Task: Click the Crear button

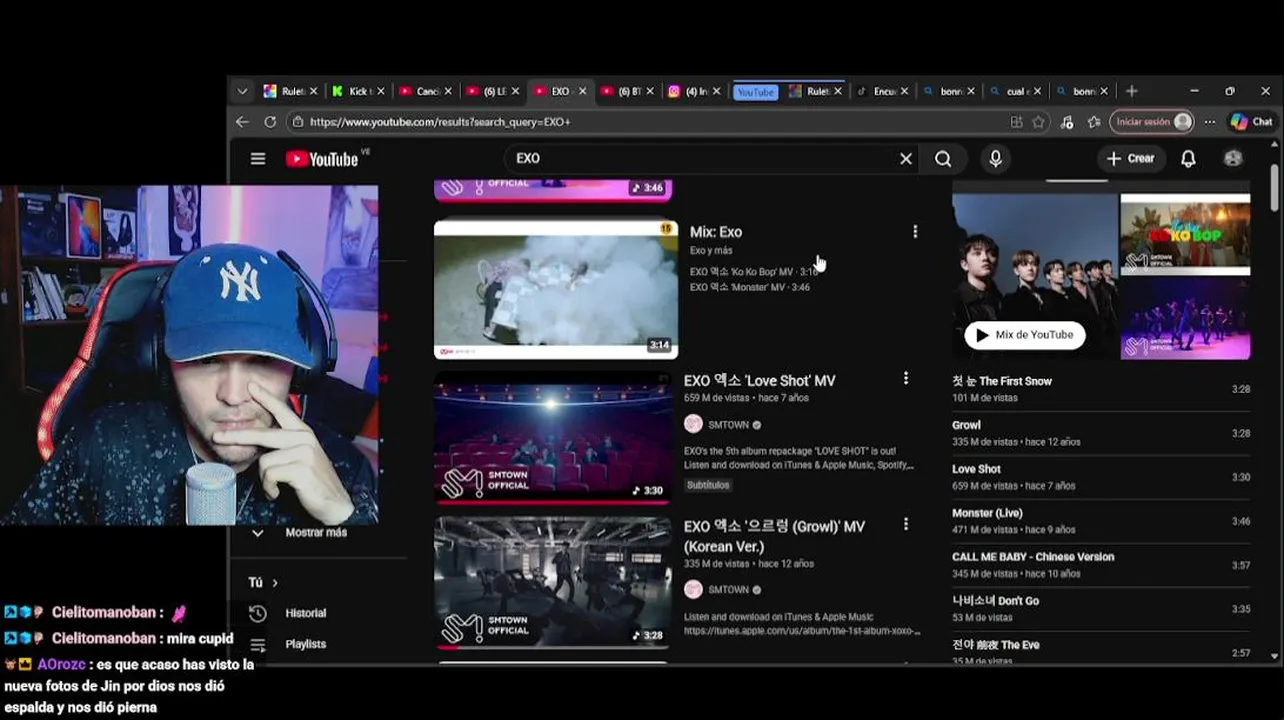Action: tap(1130, 158)
